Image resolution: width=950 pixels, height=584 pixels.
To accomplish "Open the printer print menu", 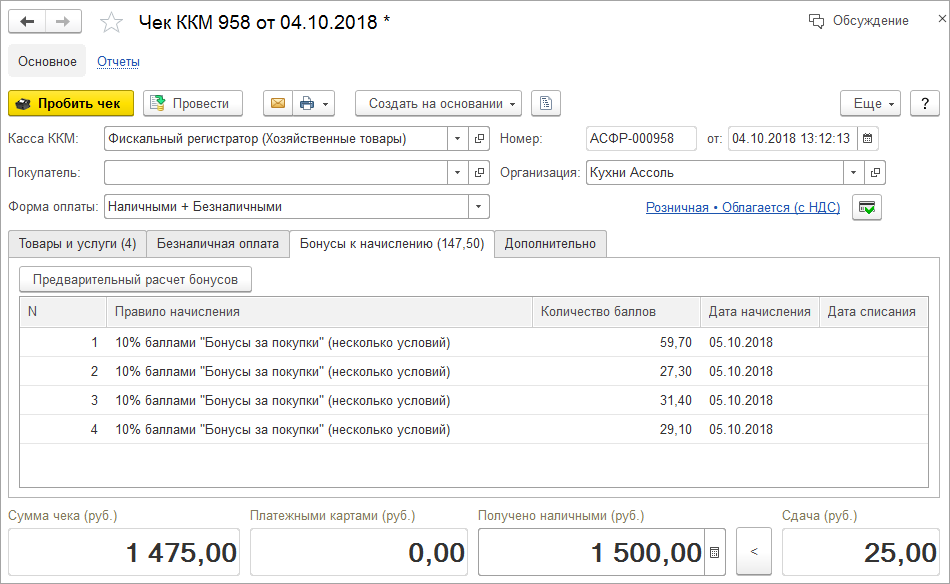I will (x=314, y=103).
